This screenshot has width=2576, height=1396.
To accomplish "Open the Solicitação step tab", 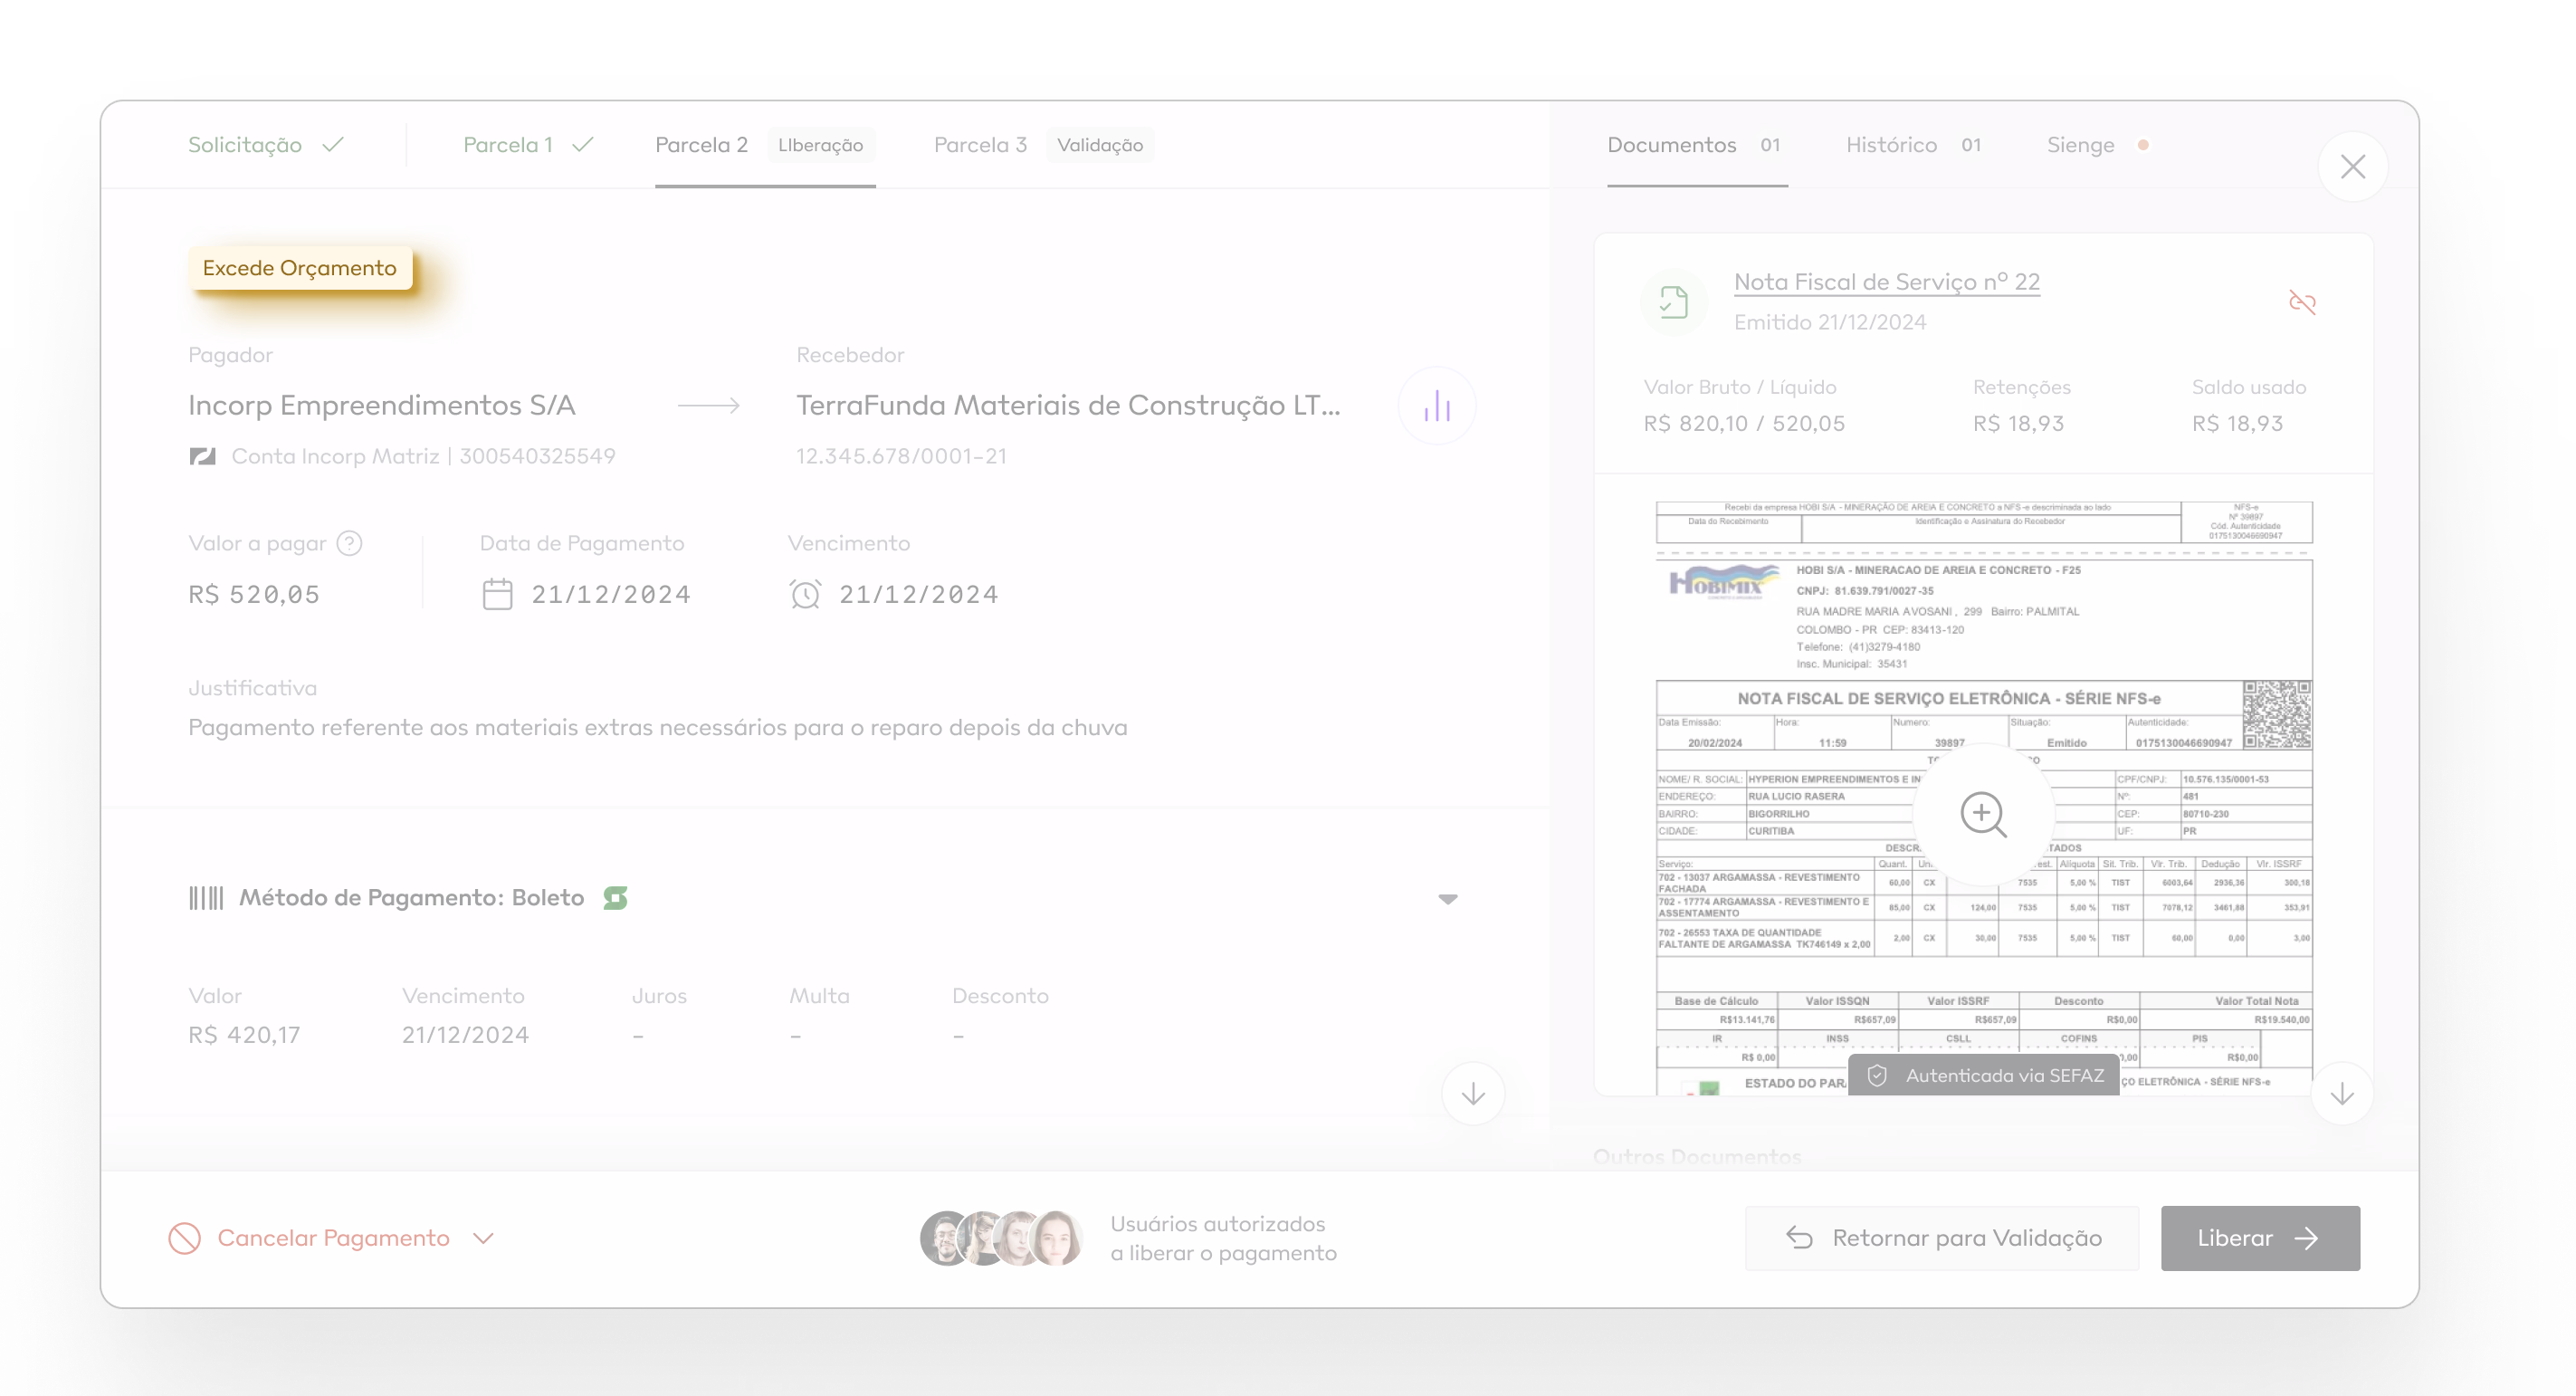I will 266,145.
